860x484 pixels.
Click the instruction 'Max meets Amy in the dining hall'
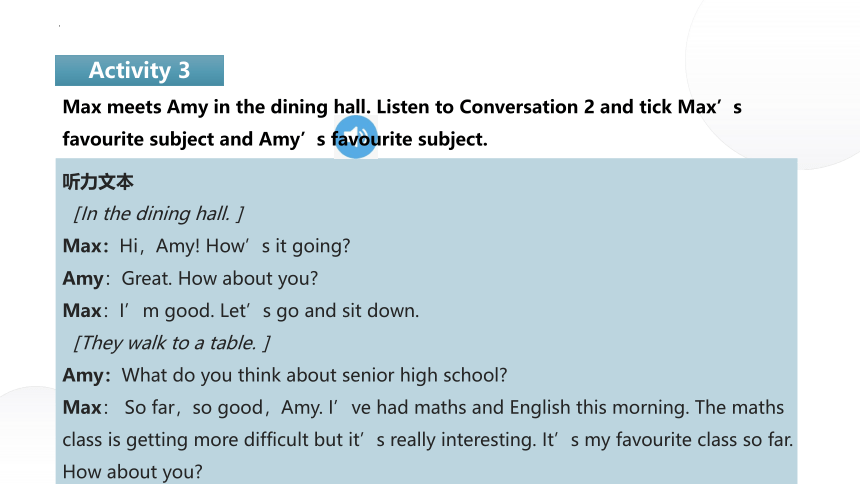(x=217, y=107)
